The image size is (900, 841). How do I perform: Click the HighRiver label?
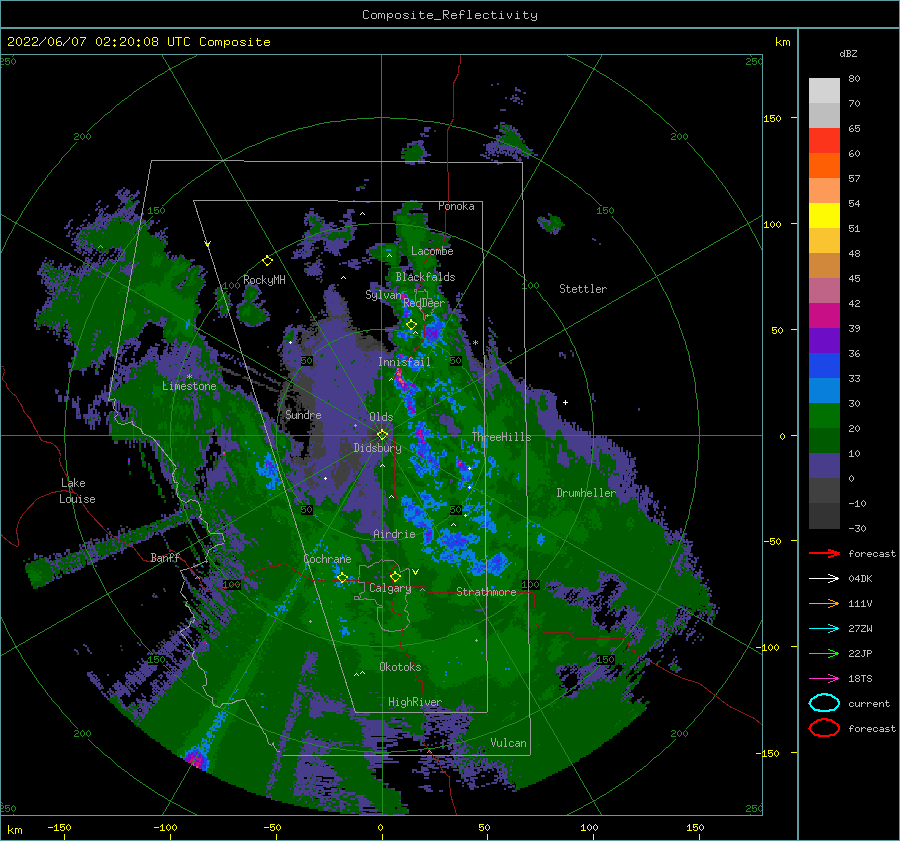pos(415,702)
